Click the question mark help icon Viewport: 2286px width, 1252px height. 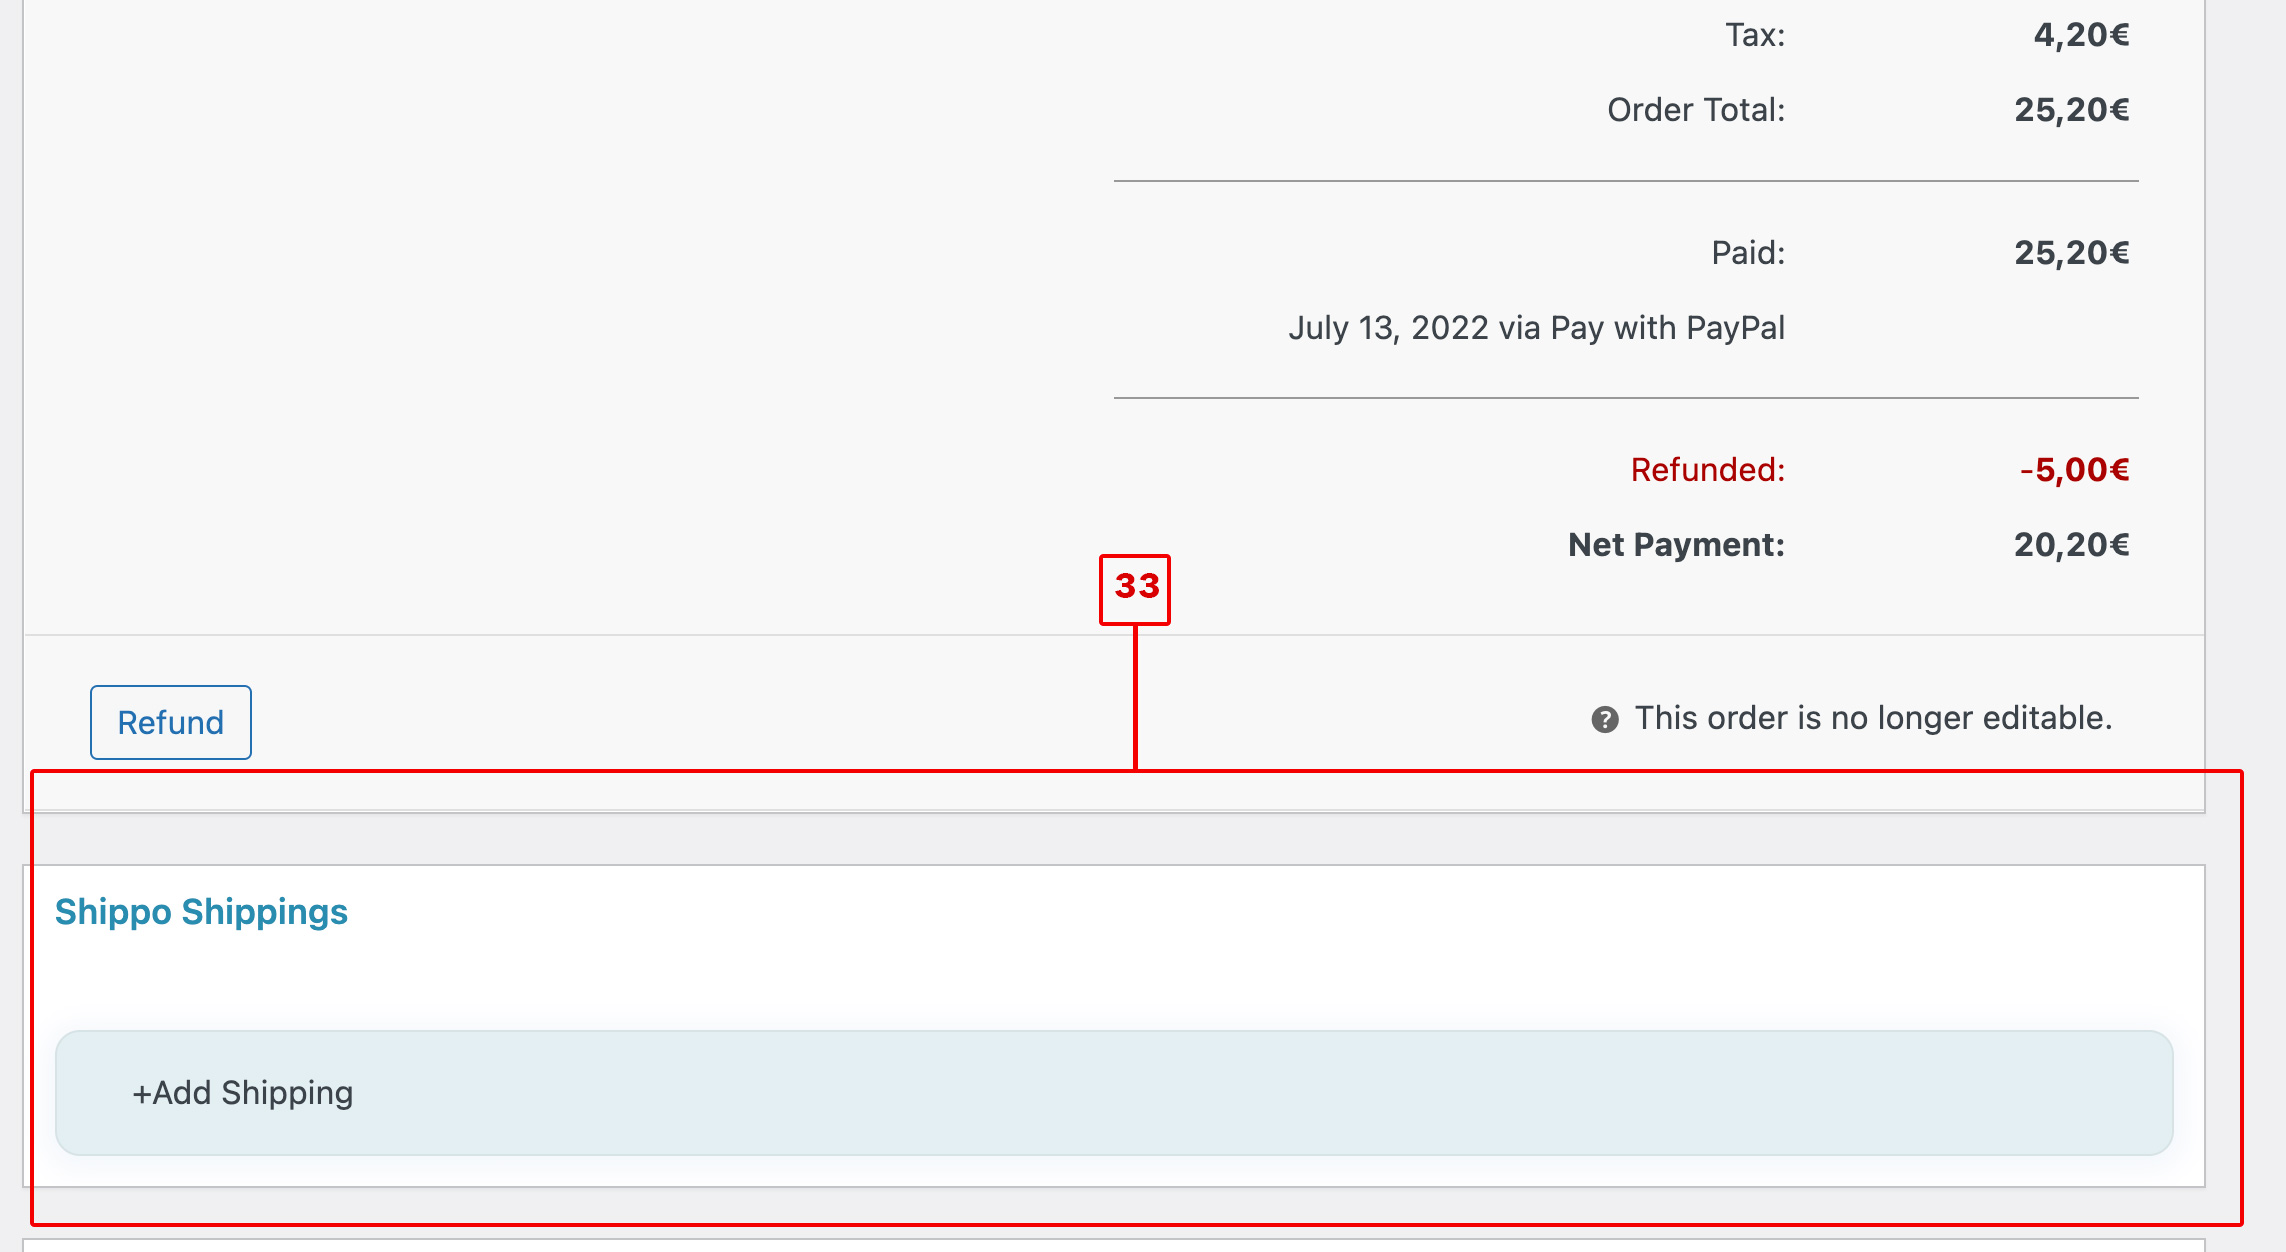[x=1605, y=719]
